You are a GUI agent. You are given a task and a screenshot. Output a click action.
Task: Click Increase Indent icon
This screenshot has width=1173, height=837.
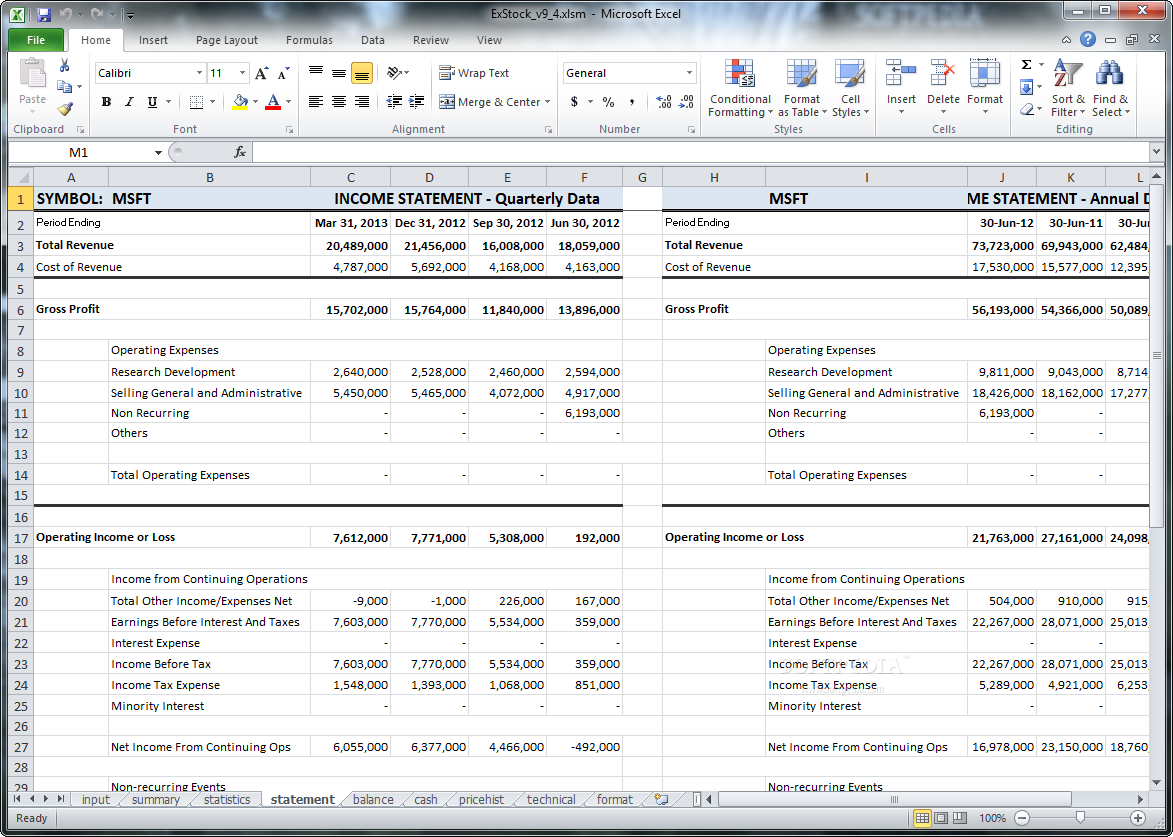[417, 102]
